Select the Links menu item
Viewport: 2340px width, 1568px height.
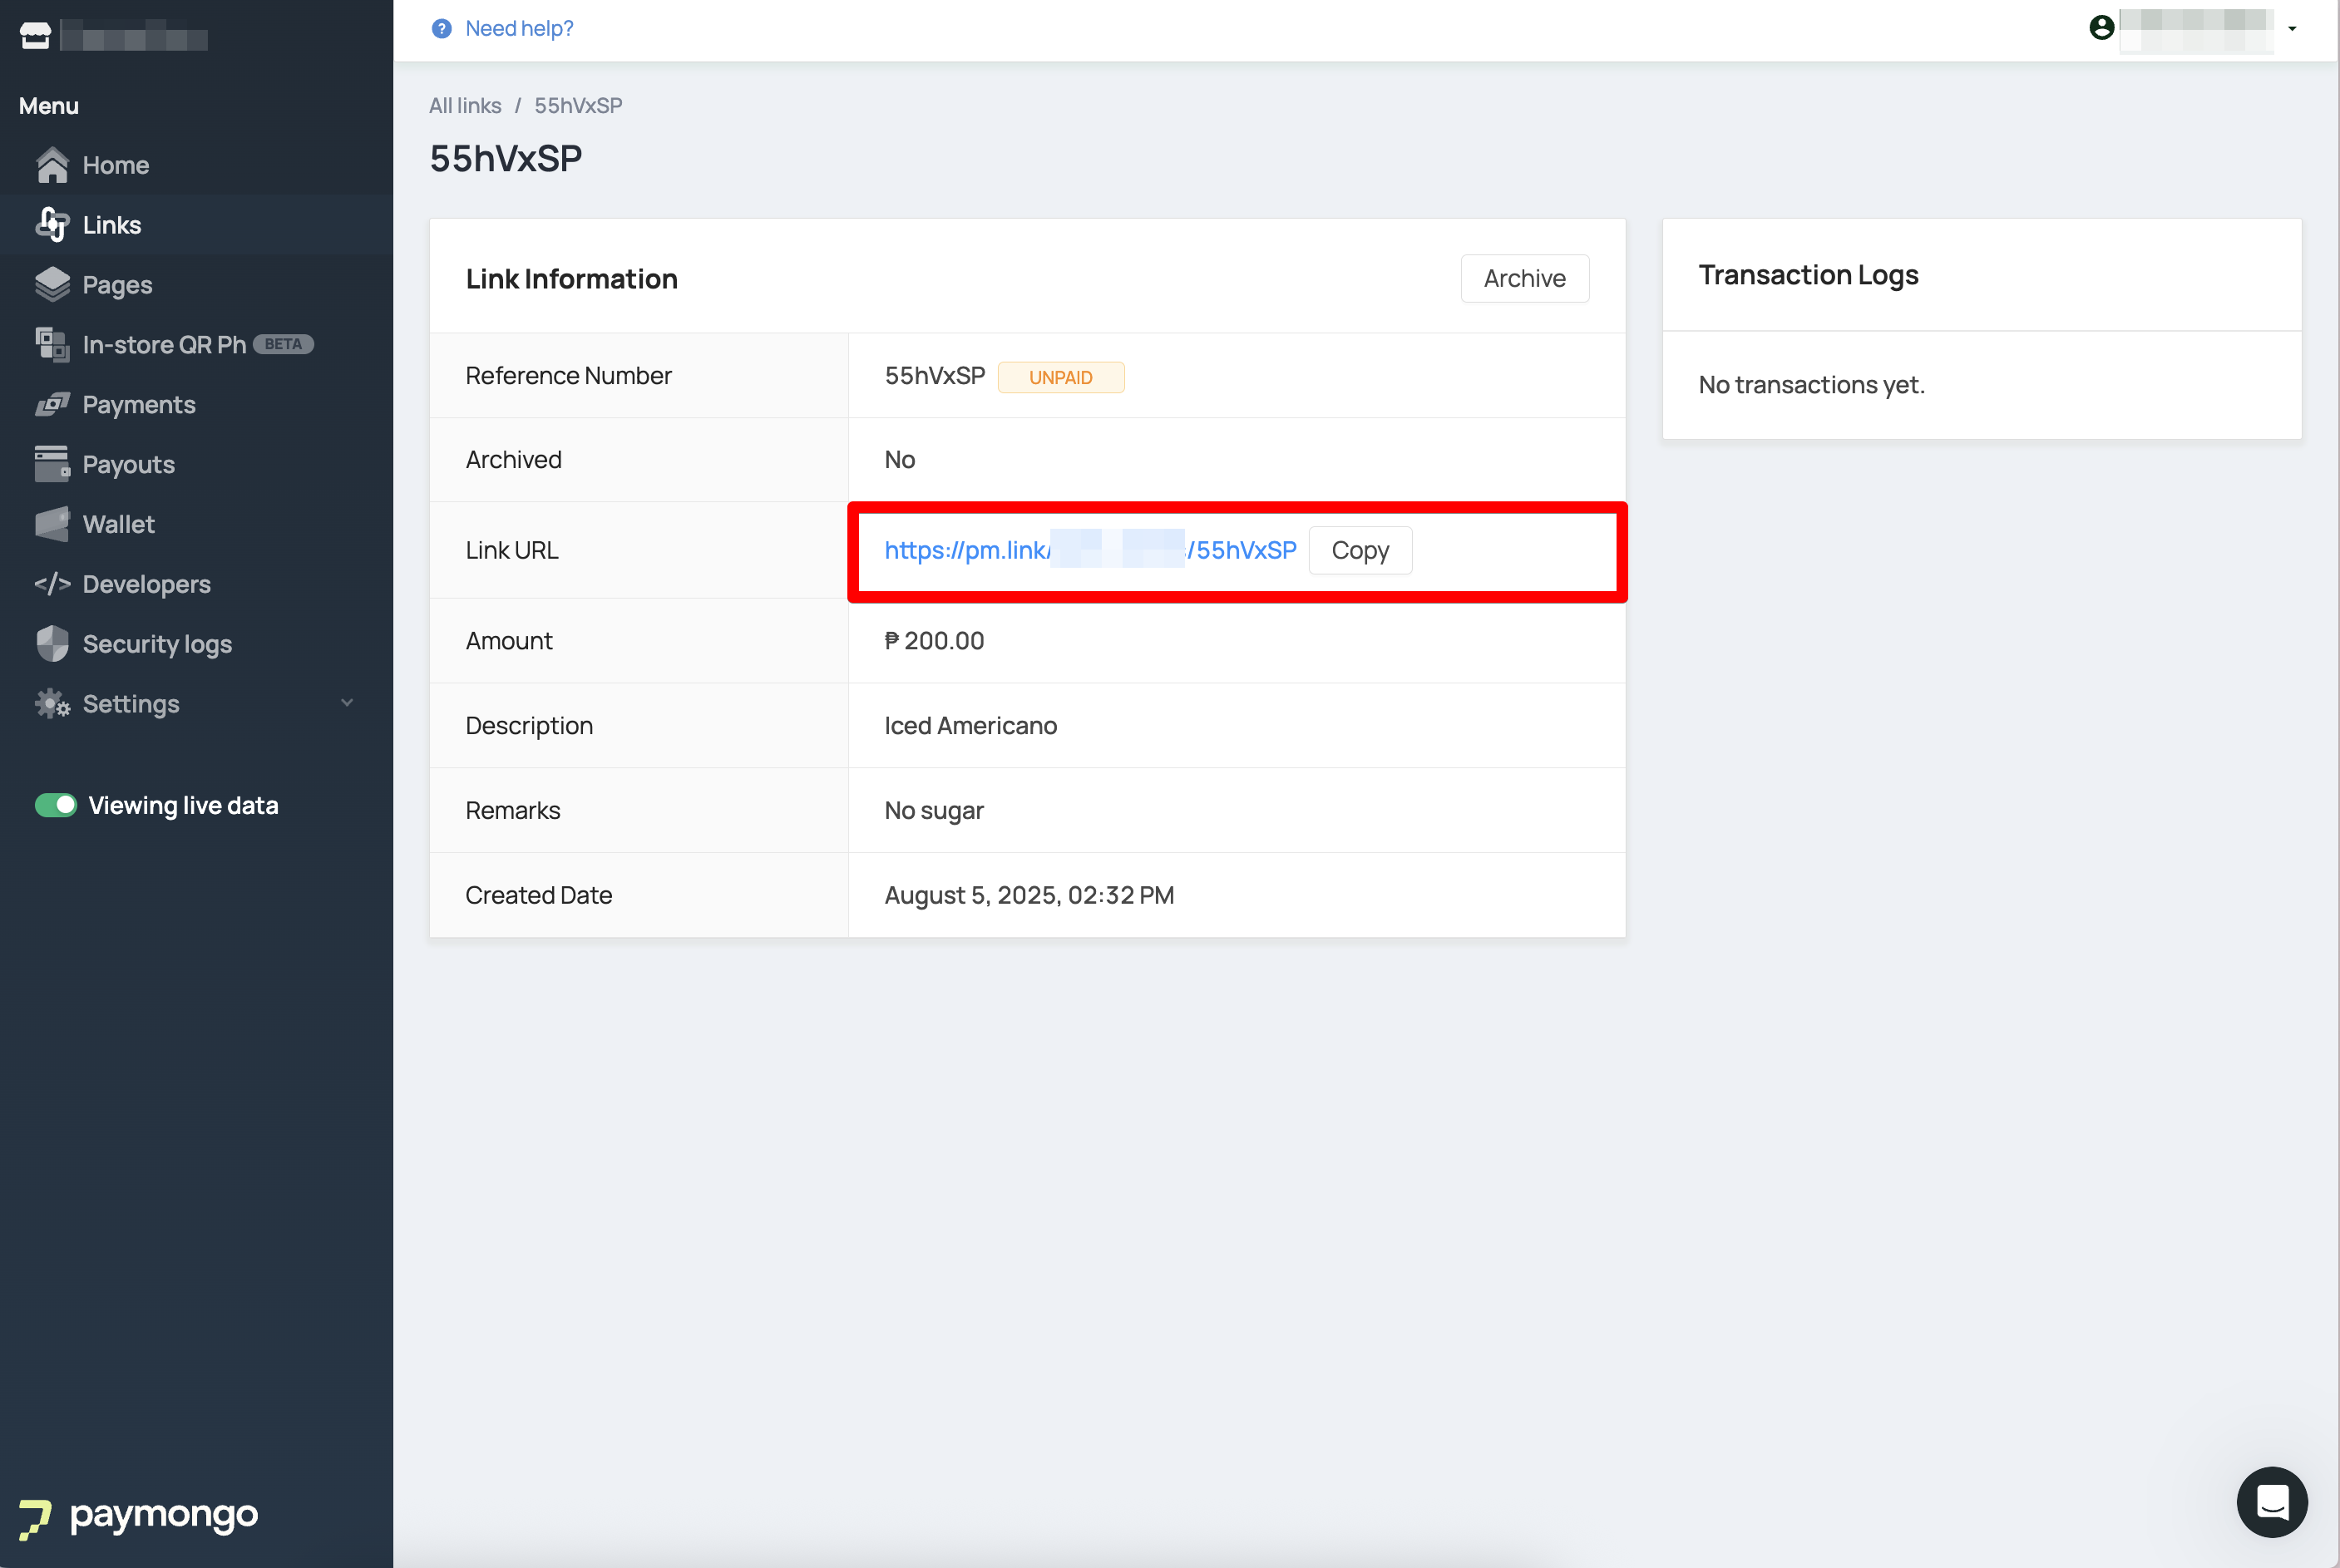click(x=111, y=225)
